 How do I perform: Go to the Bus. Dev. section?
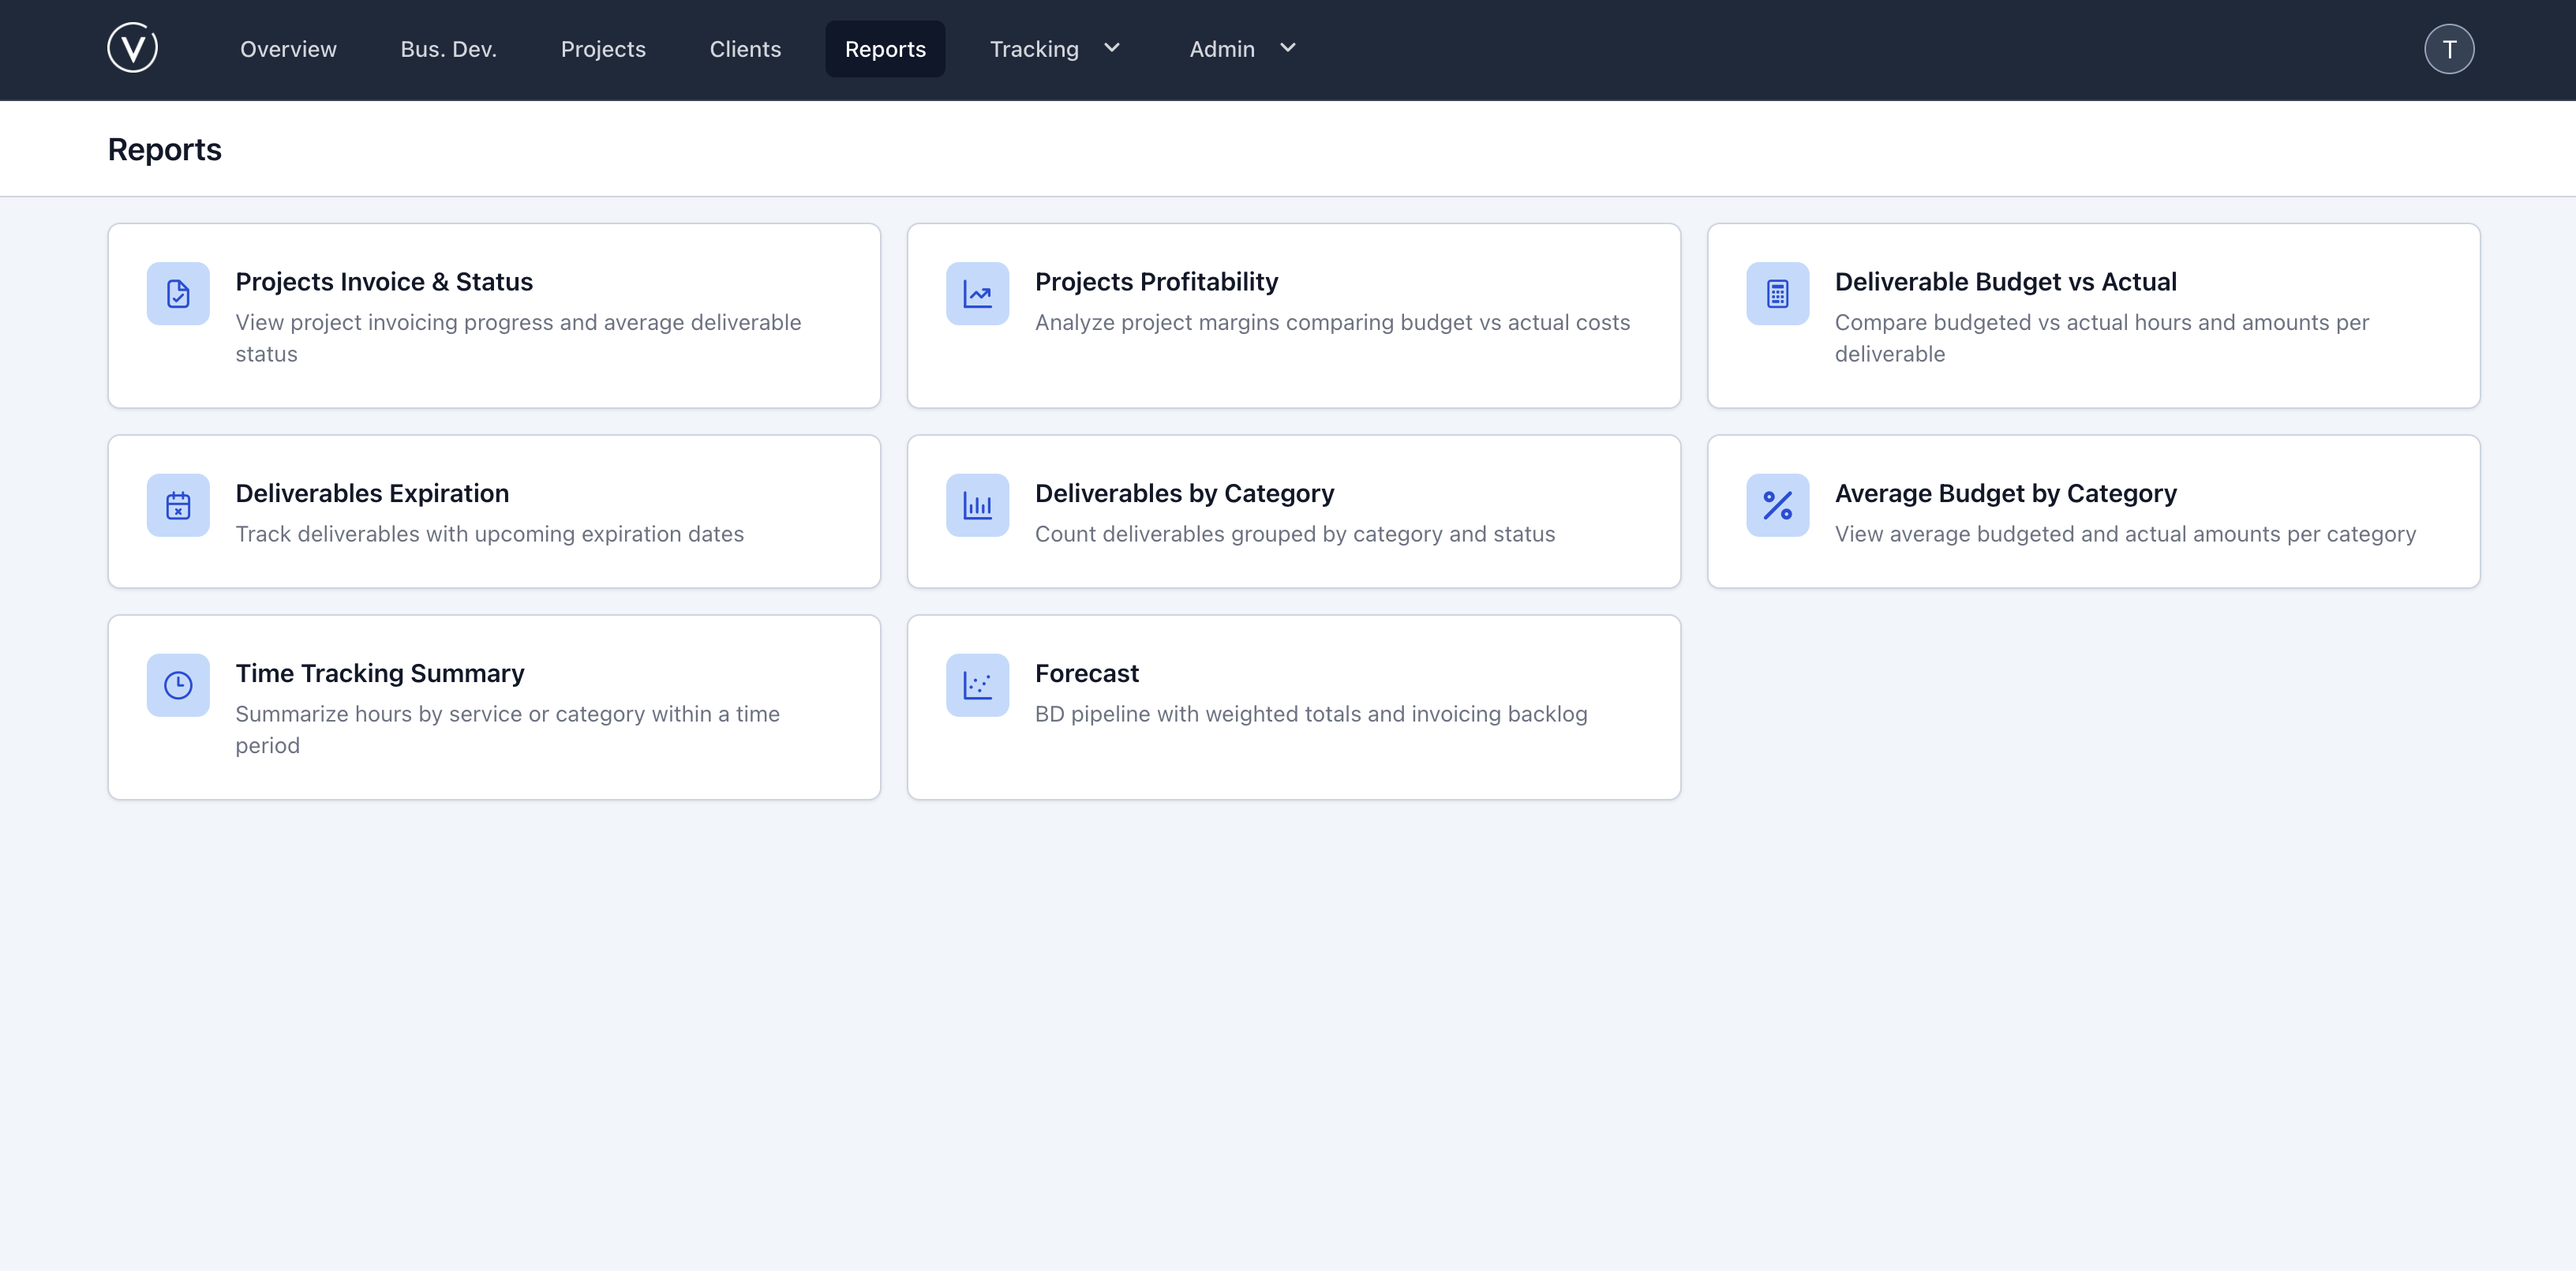point(448,48)
